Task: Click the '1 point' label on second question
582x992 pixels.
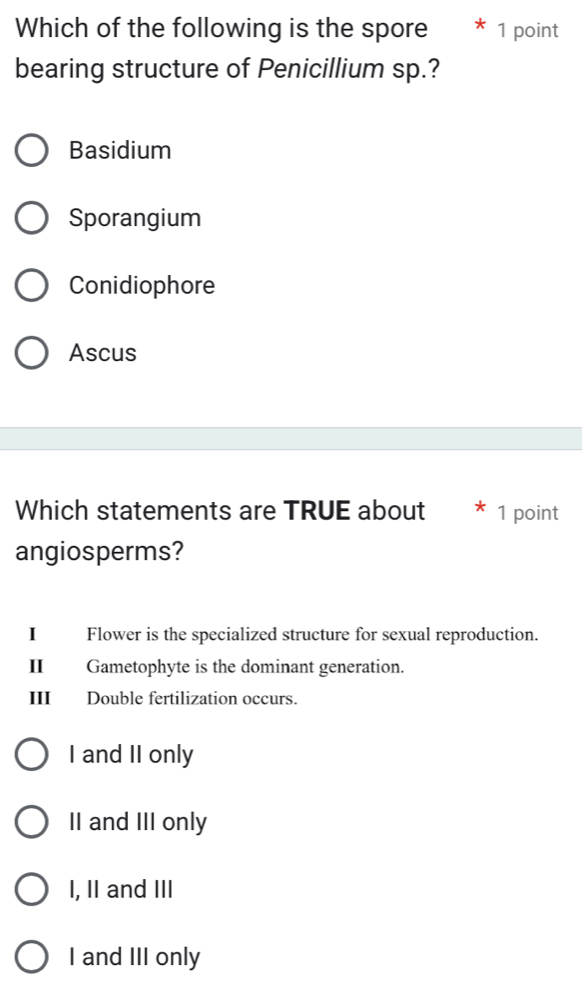Action: point(527,513)
